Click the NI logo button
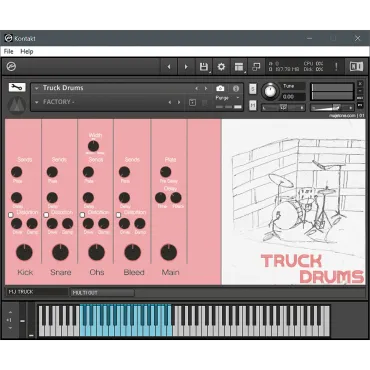 click(356, 67)
